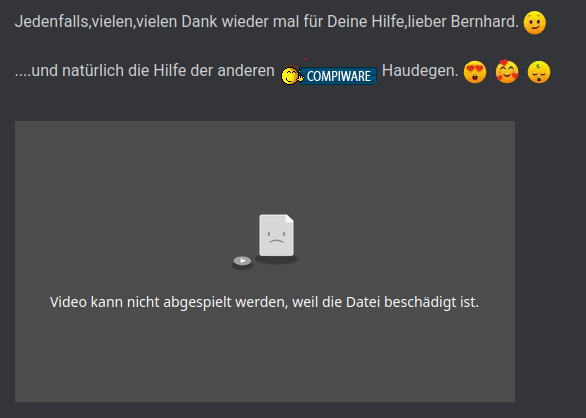This screenshot has height=418, width=586.
Task: Click the tiny red heart above the smiley
Action: [x=305, y=59]
